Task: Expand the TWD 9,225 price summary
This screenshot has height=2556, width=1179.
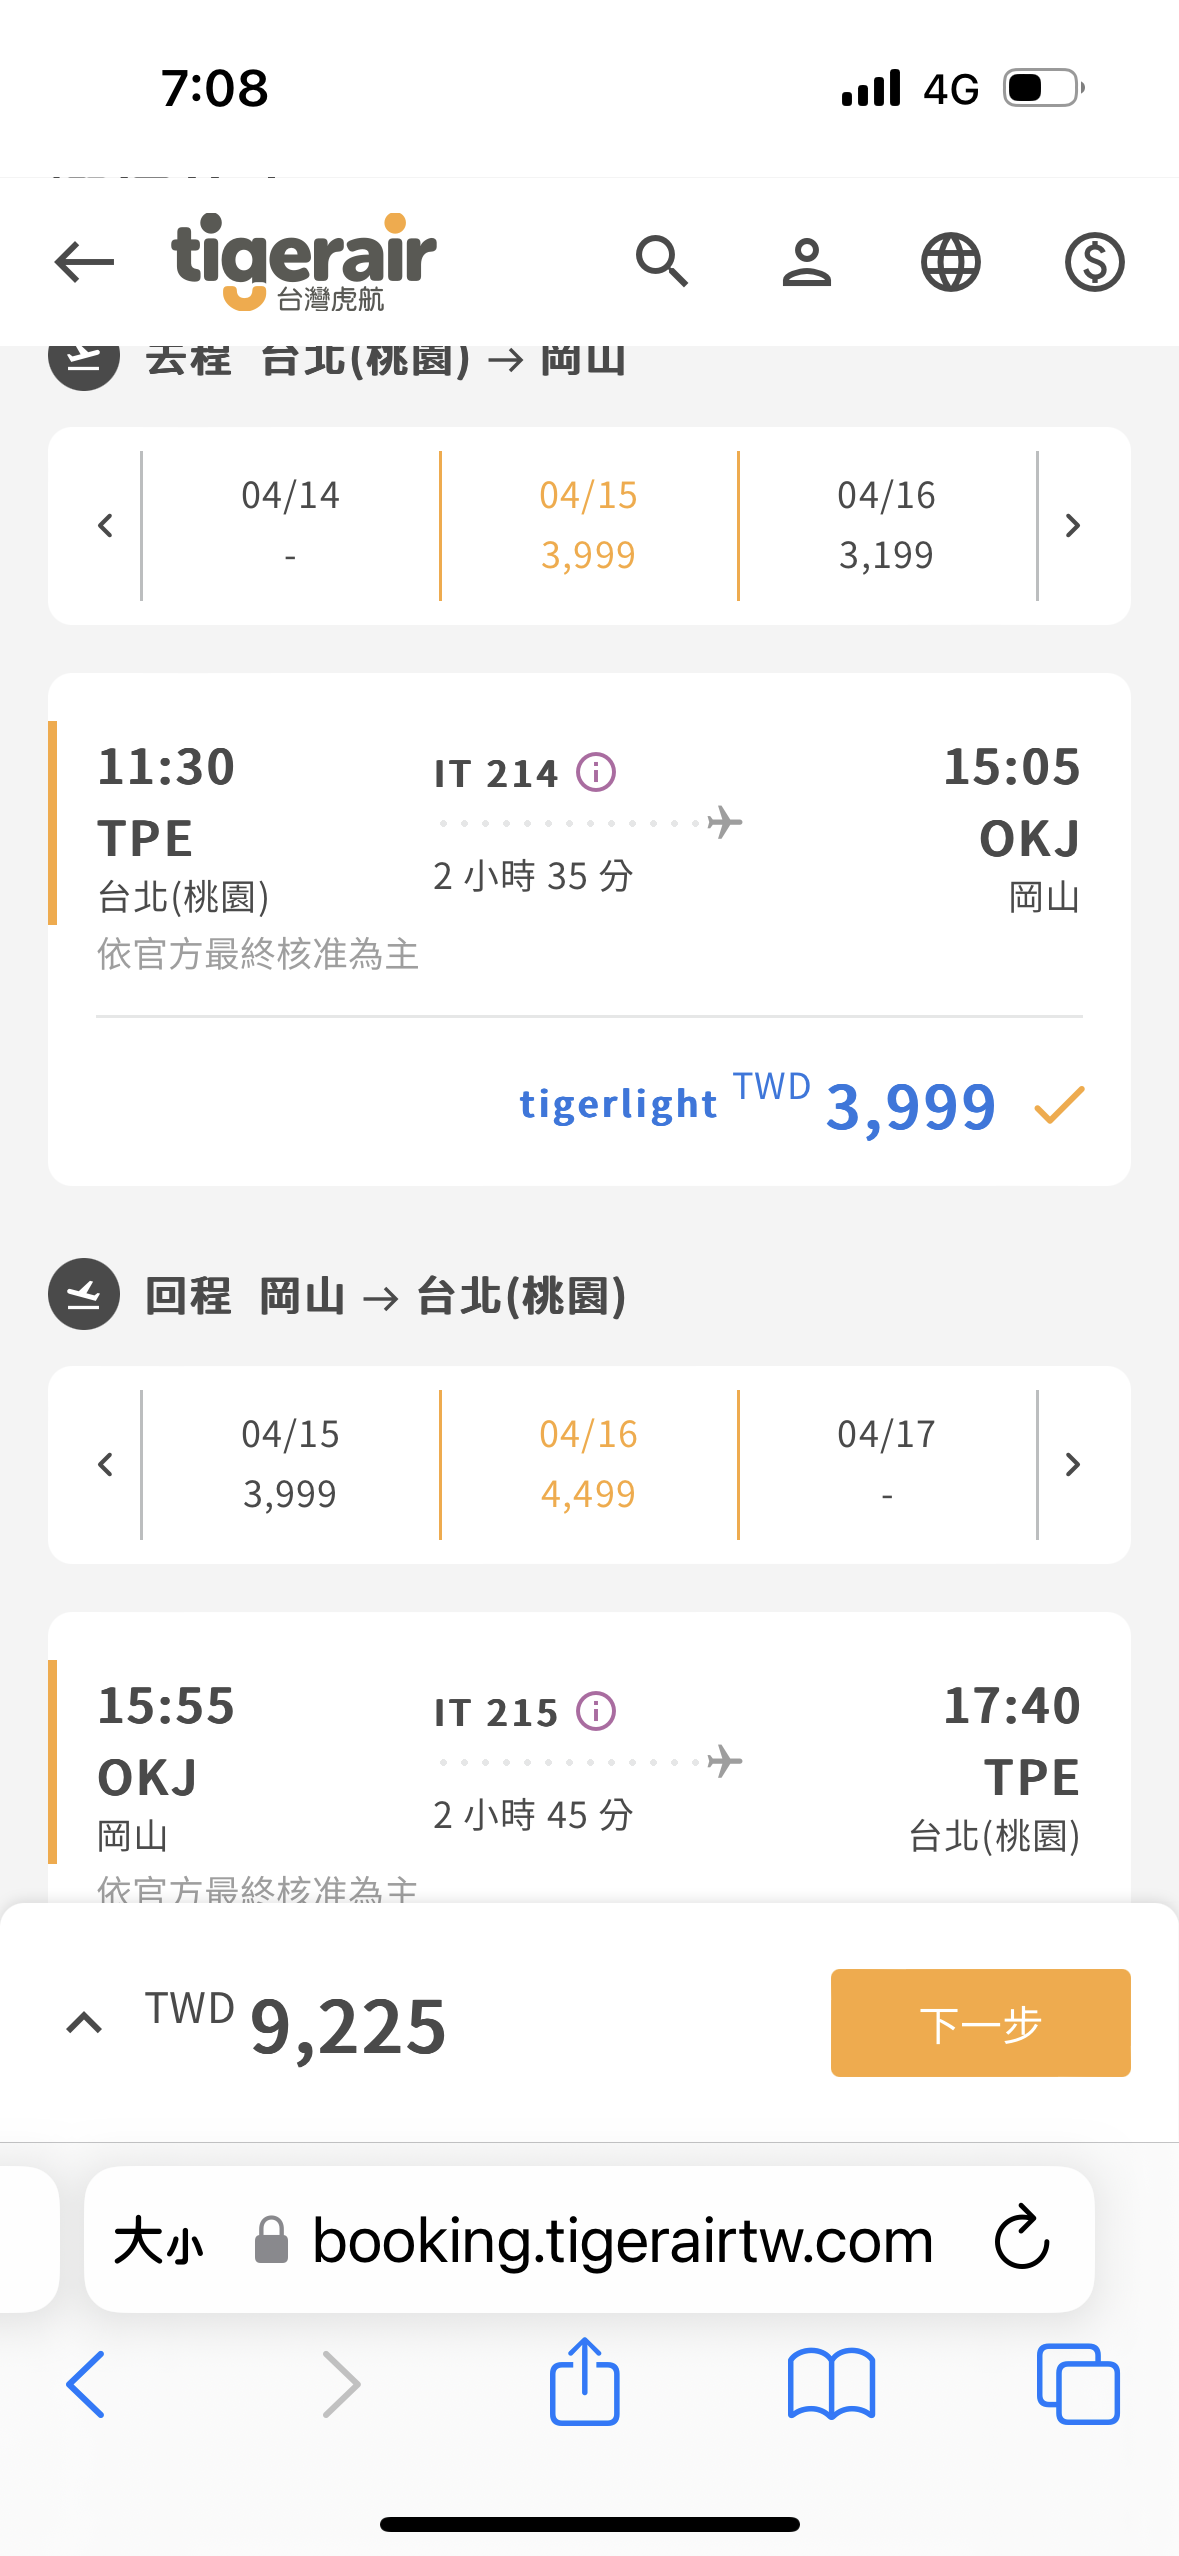Action: pos(84,2023)
